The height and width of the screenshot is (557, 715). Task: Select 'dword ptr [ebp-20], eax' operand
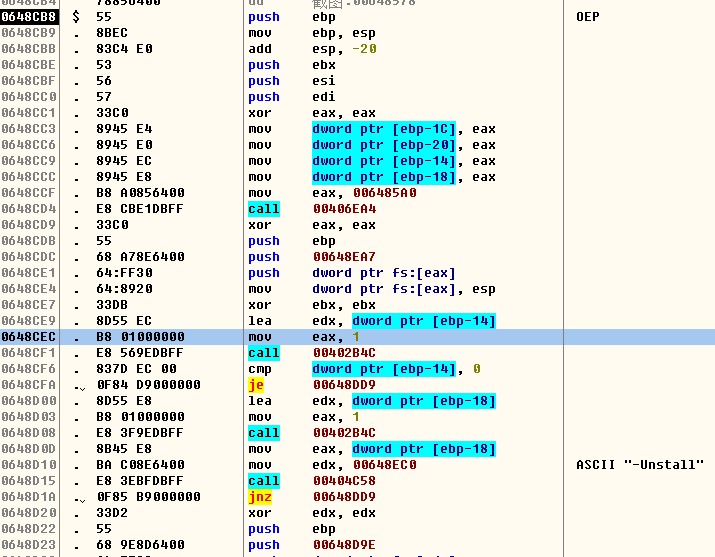[x=404, y=145]
